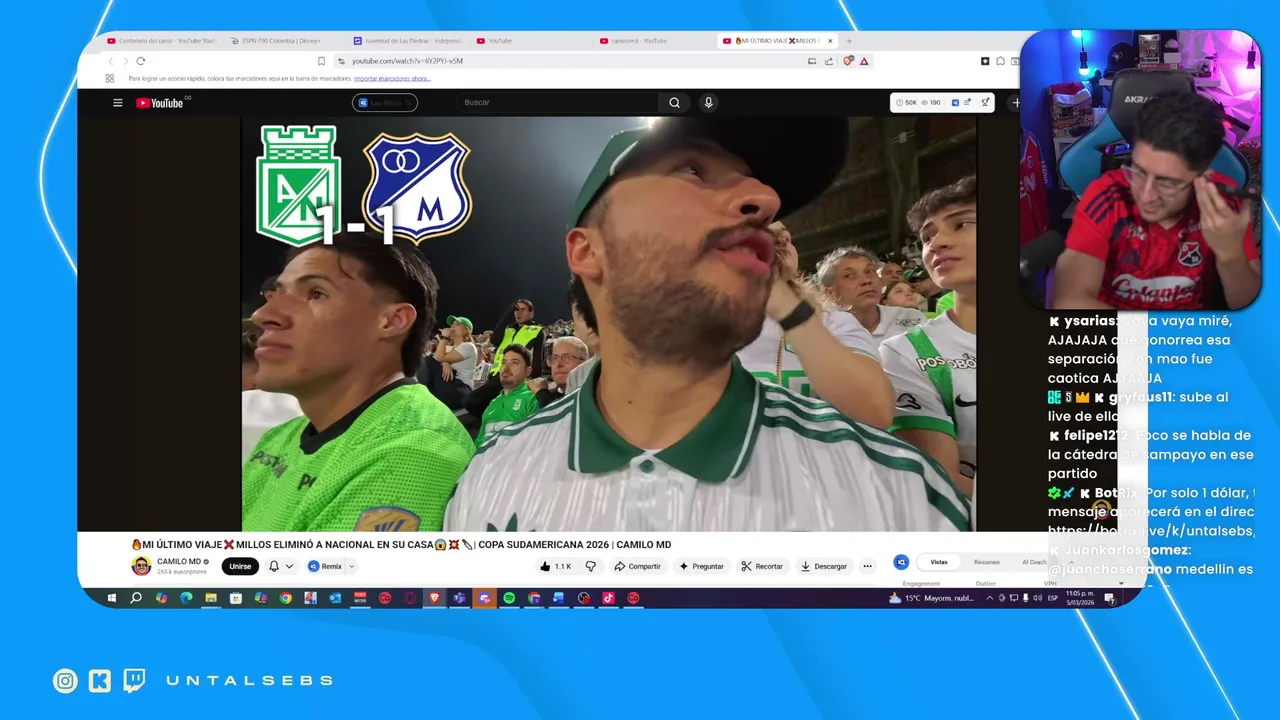
Task: Start voice search with the microphone
Action: (708, 102)
